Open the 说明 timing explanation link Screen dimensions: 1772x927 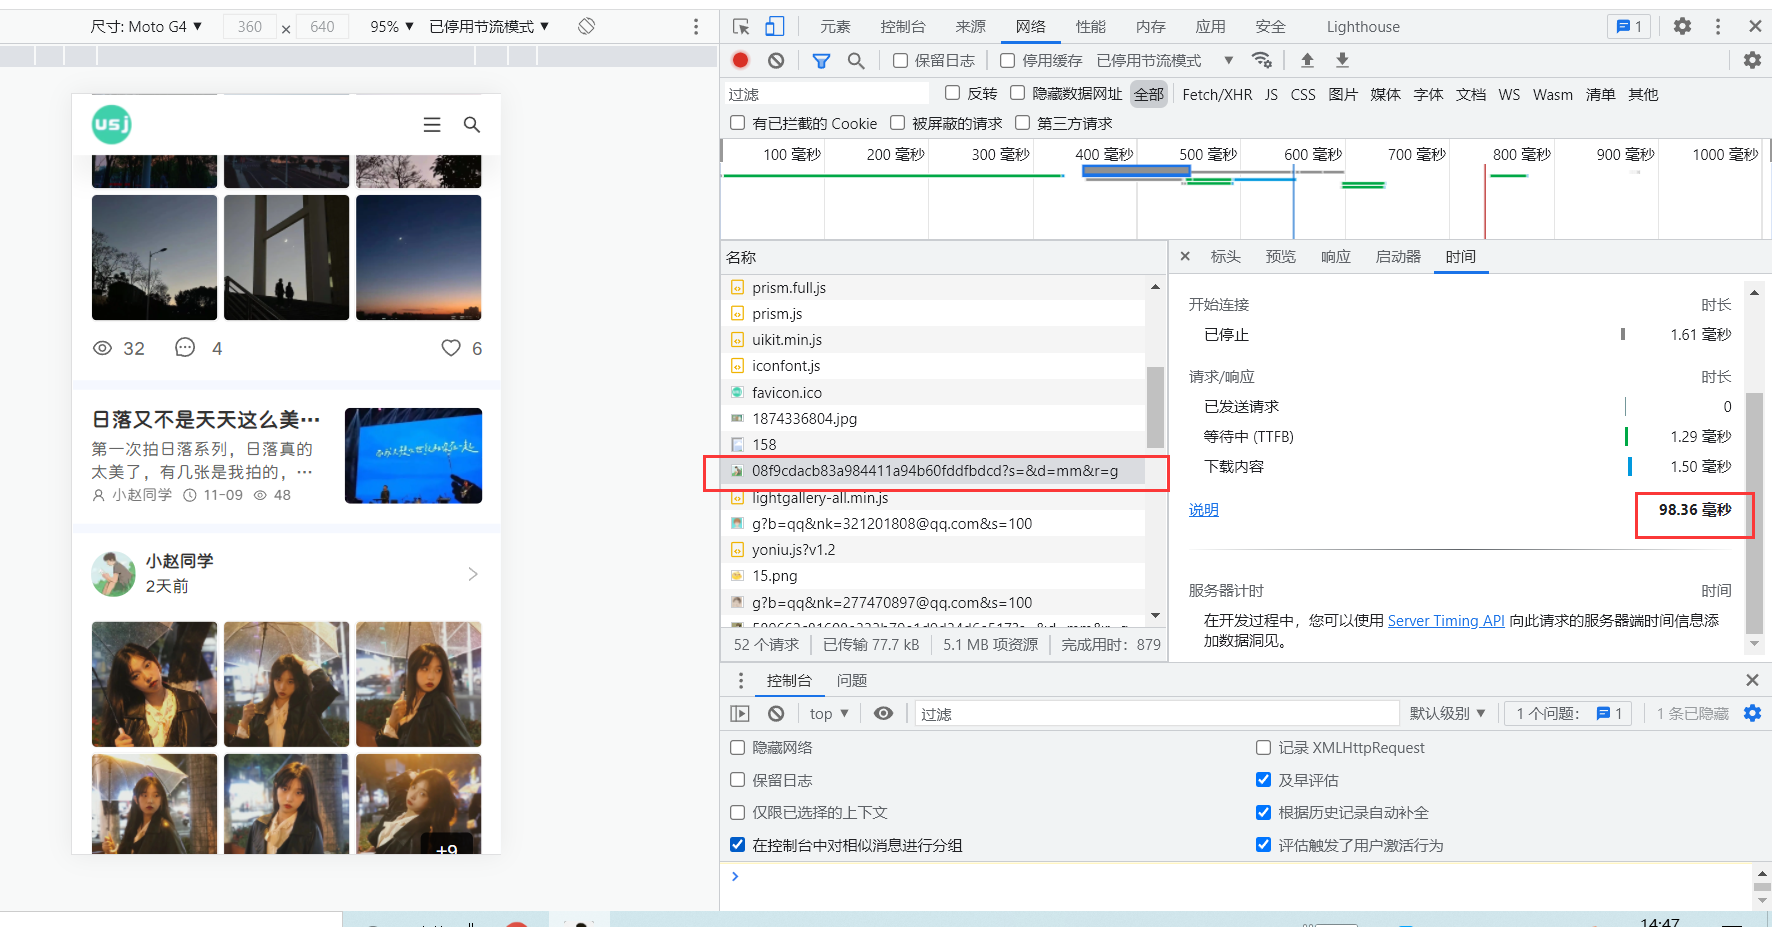coord(1203,510)
